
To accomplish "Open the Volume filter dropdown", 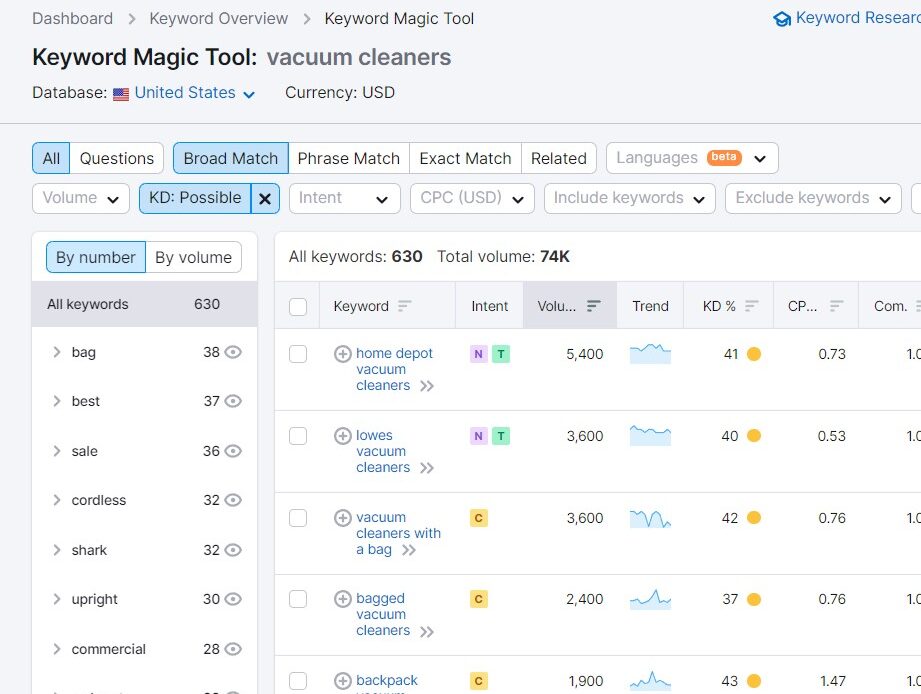I will (81, 198).
